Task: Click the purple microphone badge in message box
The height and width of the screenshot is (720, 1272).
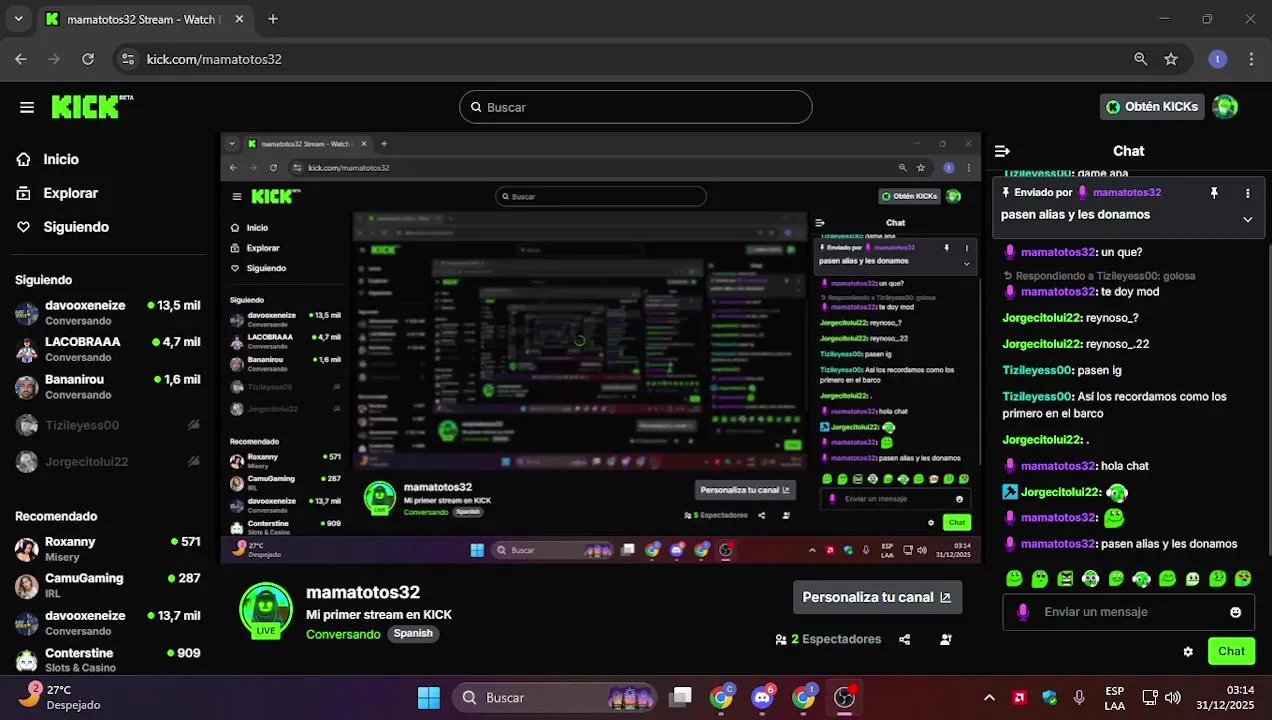Action: click(x=1022, y=612)
